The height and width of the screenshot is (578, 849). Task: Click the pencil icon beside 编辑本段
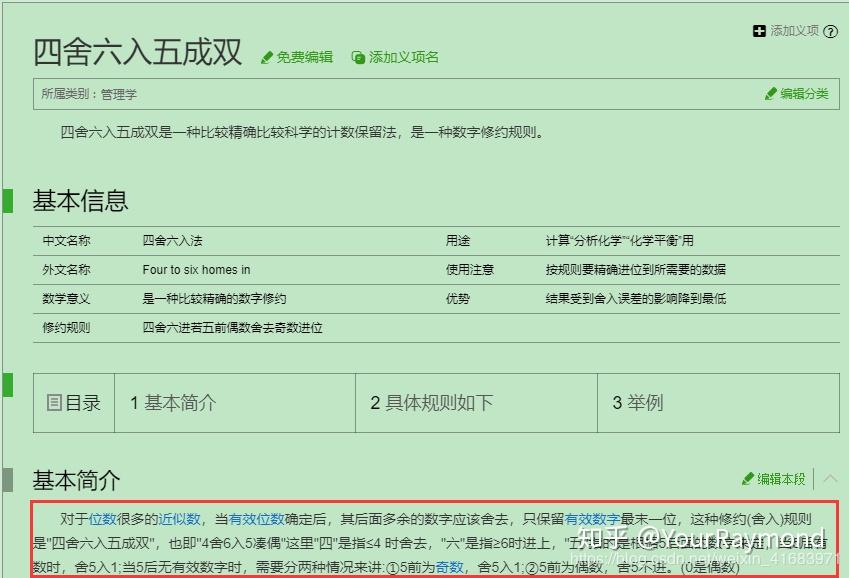(748, 479)
